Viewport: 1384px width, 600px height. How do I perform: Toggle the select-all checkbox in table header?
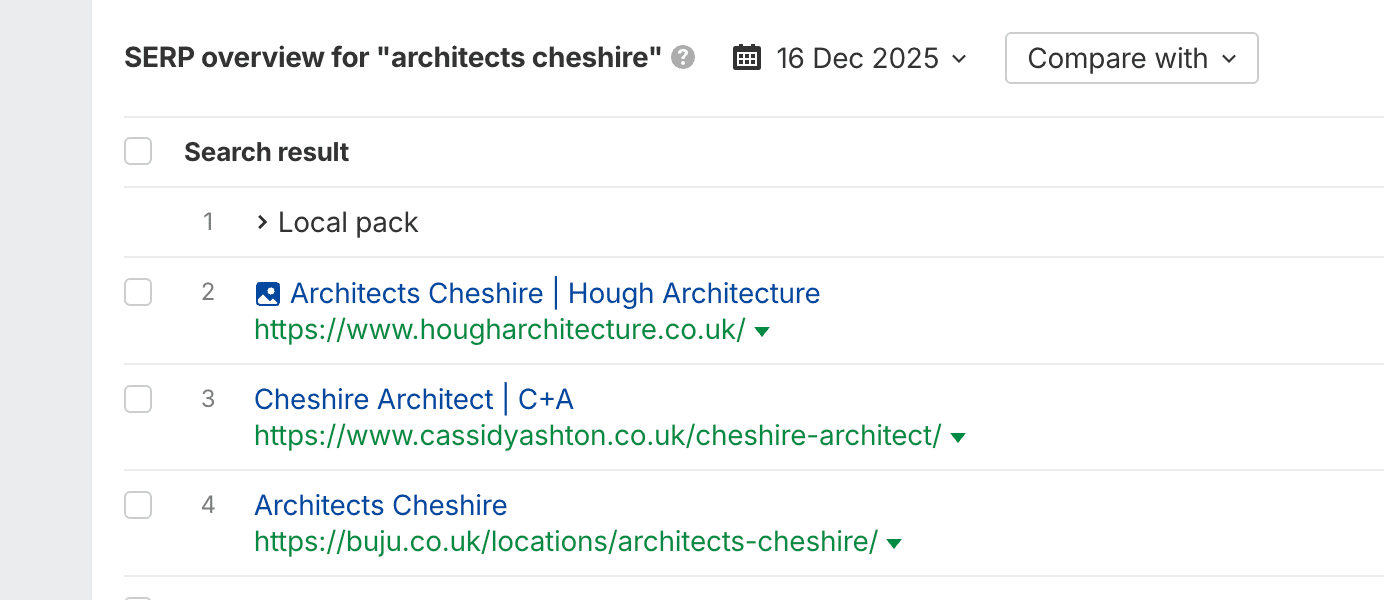click(x=138, y=152)
